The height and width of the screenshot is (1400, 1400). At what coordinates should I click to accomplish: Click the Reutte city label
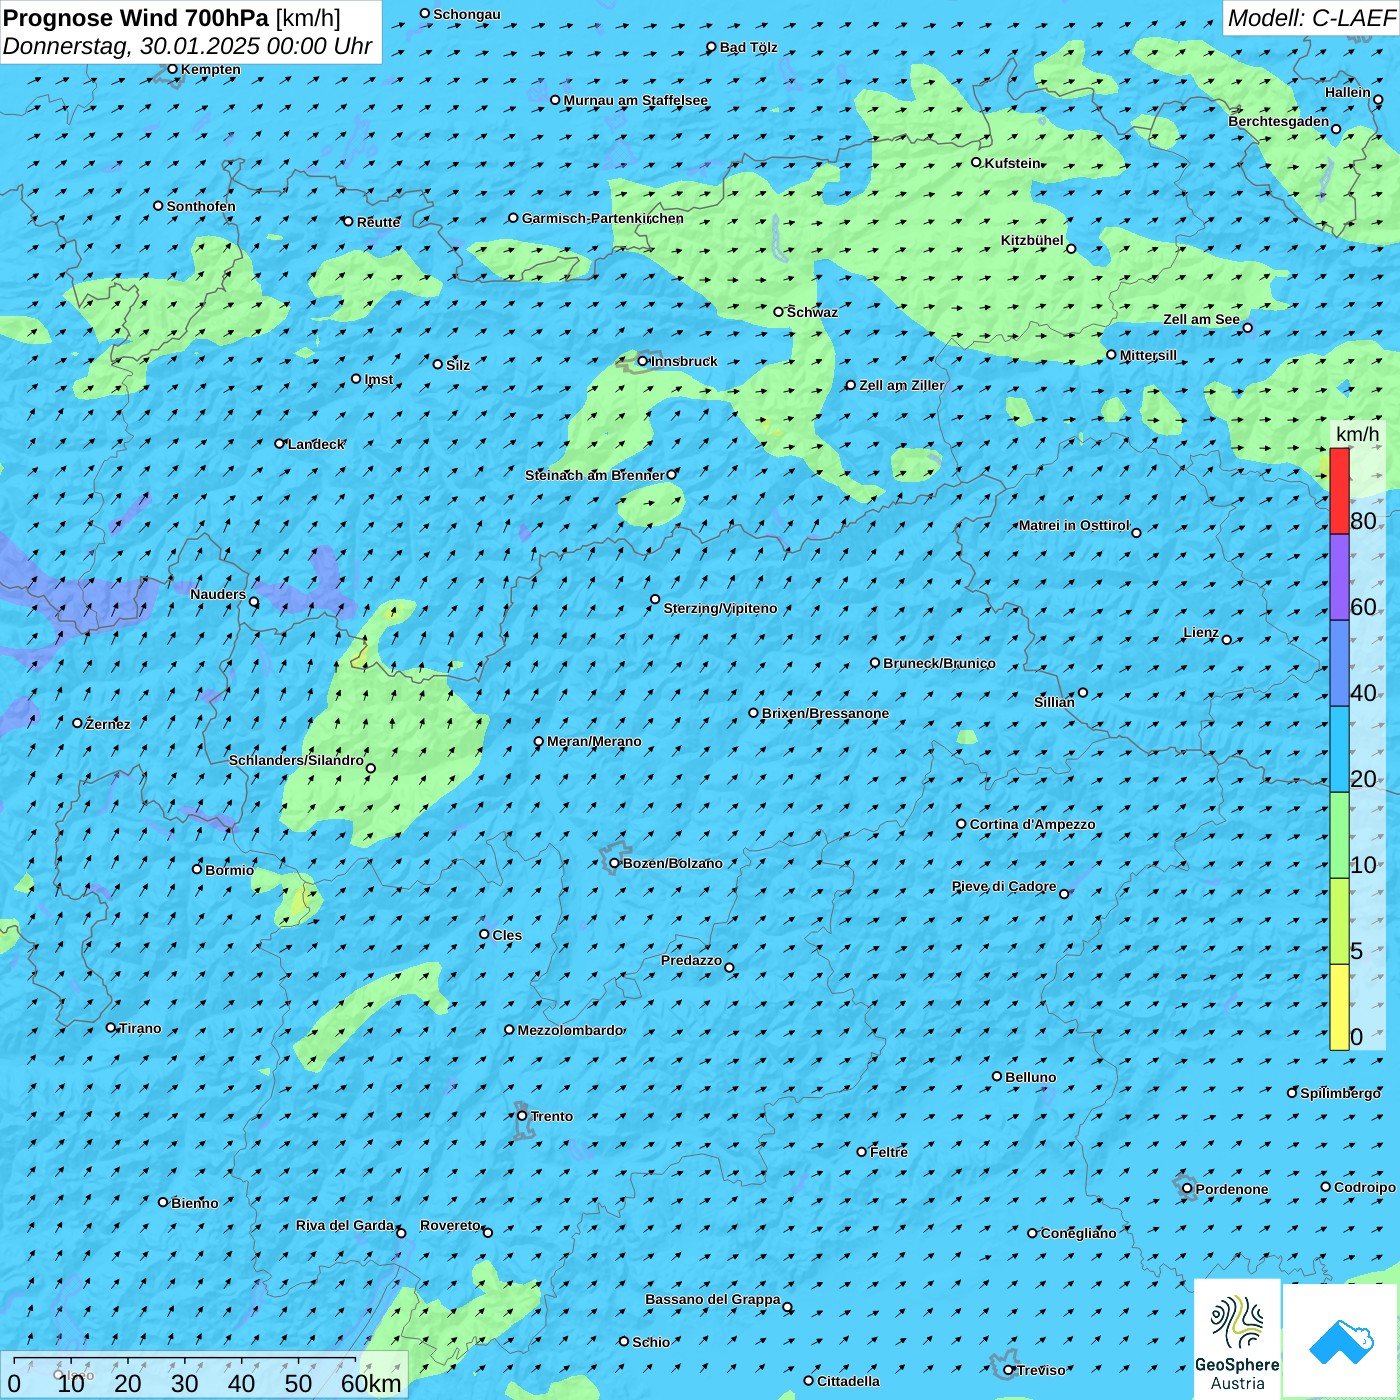coord(378,222)
